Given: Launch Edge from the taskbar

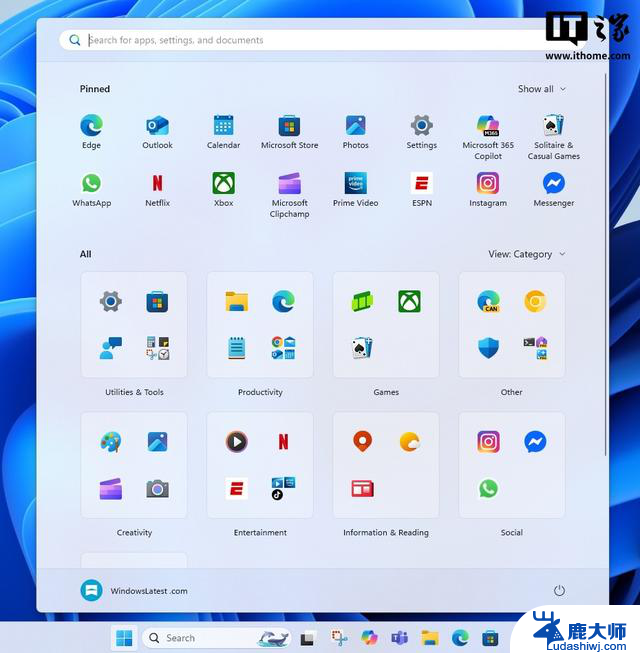Looking at the screenshot, I should point(460,638).
